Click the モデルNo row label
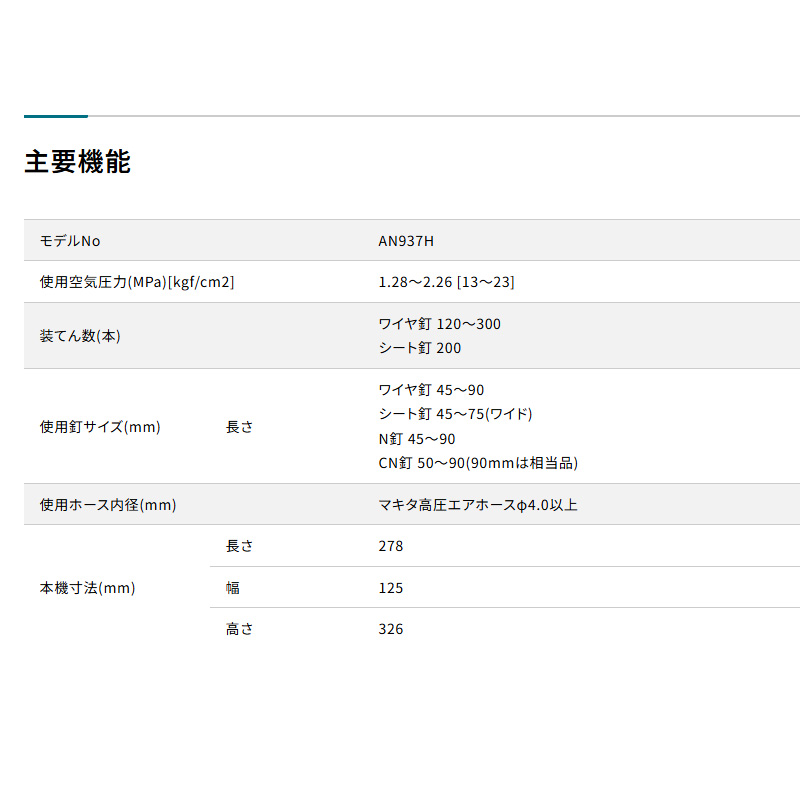The height and width of the screenshot is (800, 800). coord(70,241)
